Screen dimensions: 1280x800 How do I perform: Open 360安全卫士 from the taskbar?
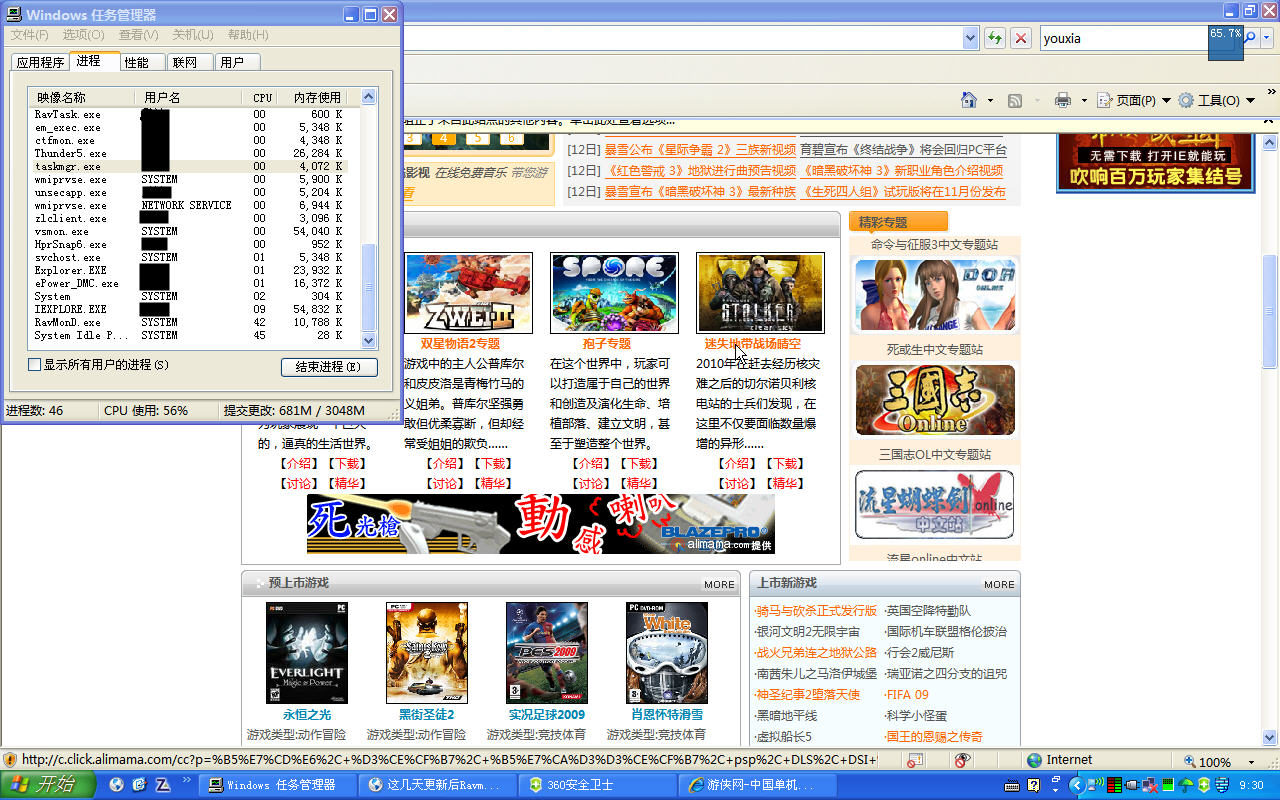(597, 785)
